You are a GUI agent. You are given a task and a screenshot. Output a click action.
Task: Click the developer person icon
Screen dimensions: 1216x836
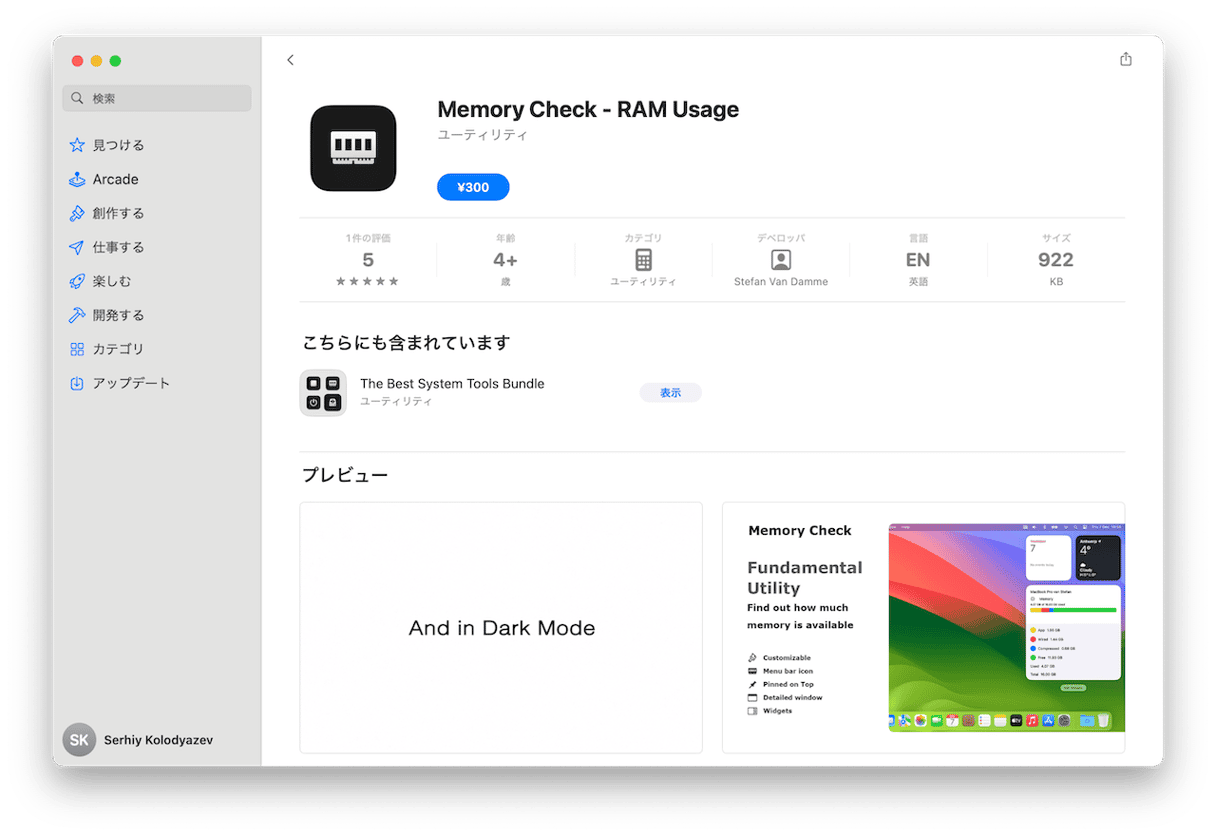[x=781, y=260]
